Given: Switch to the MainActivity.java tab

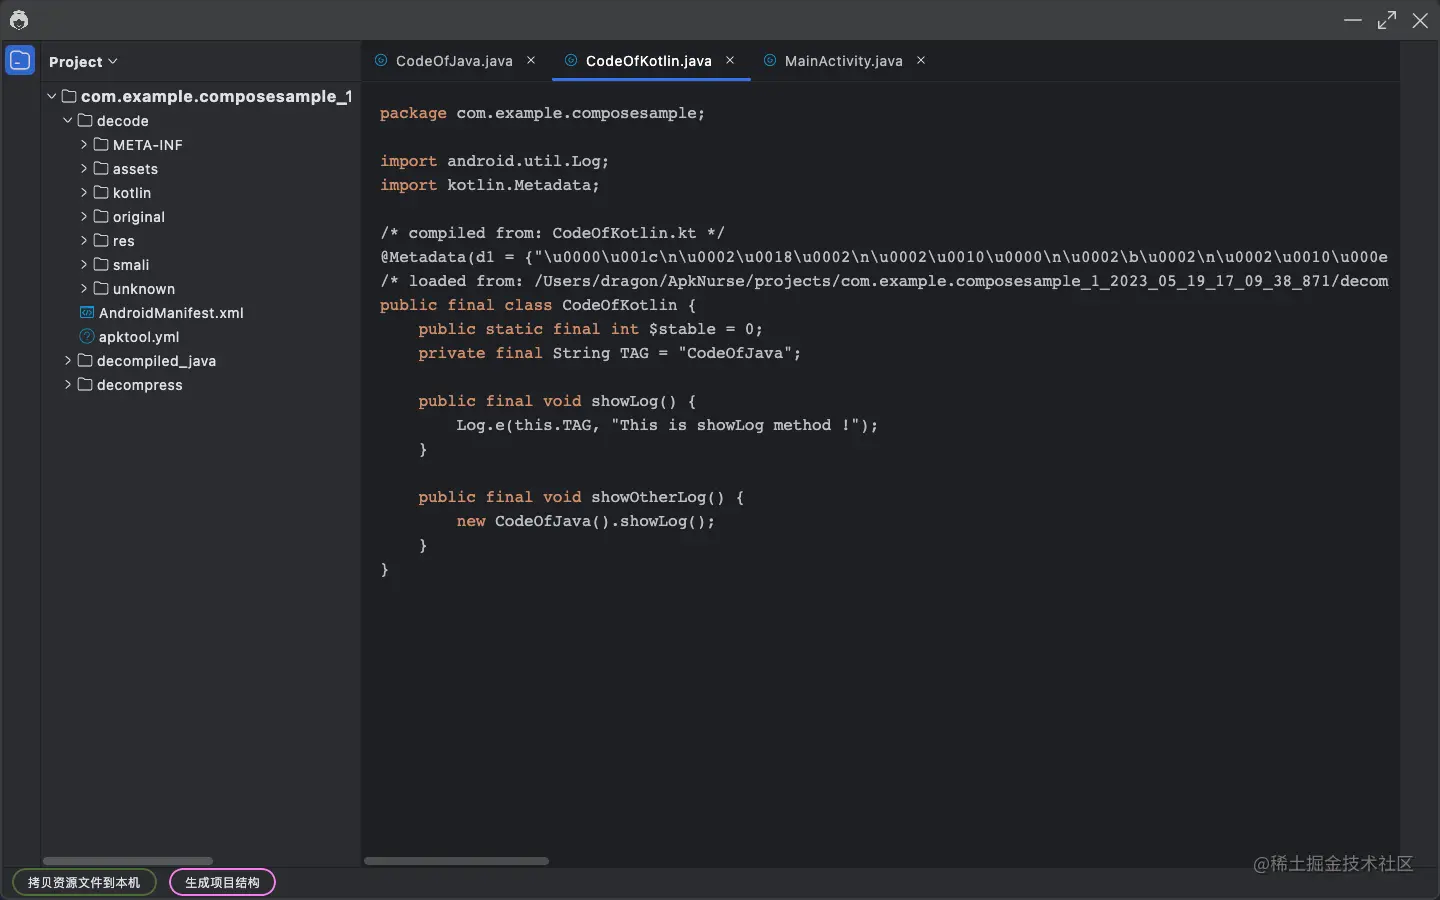Looking at the screenshot, I should [x=843, y=61].
